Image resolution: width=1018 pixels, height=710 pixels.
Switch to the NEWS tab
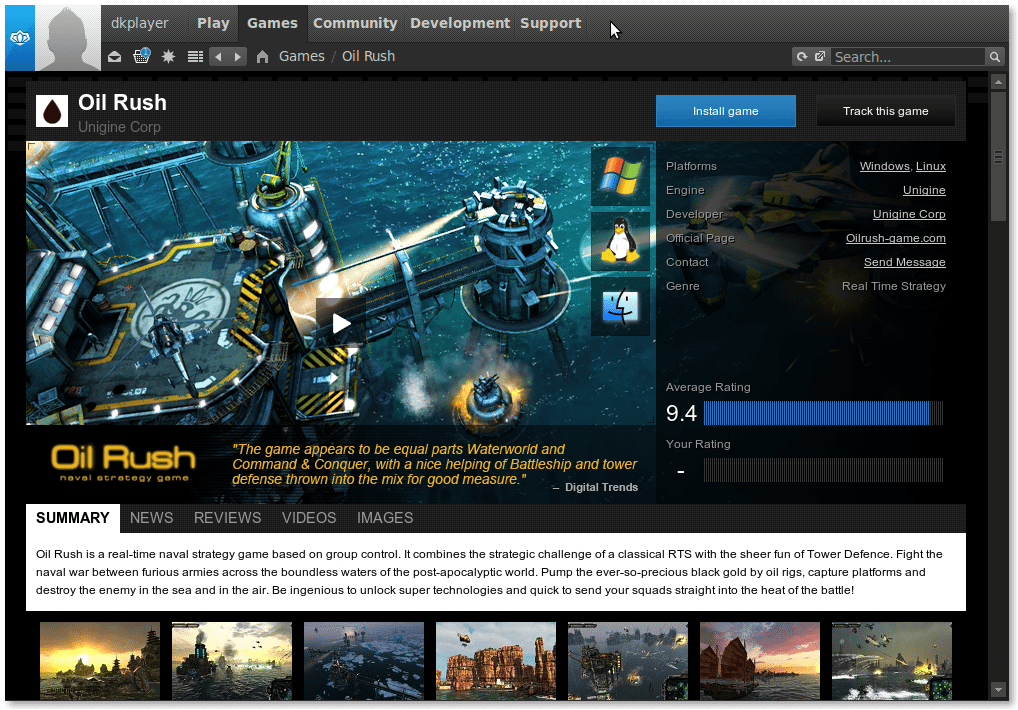151,518
